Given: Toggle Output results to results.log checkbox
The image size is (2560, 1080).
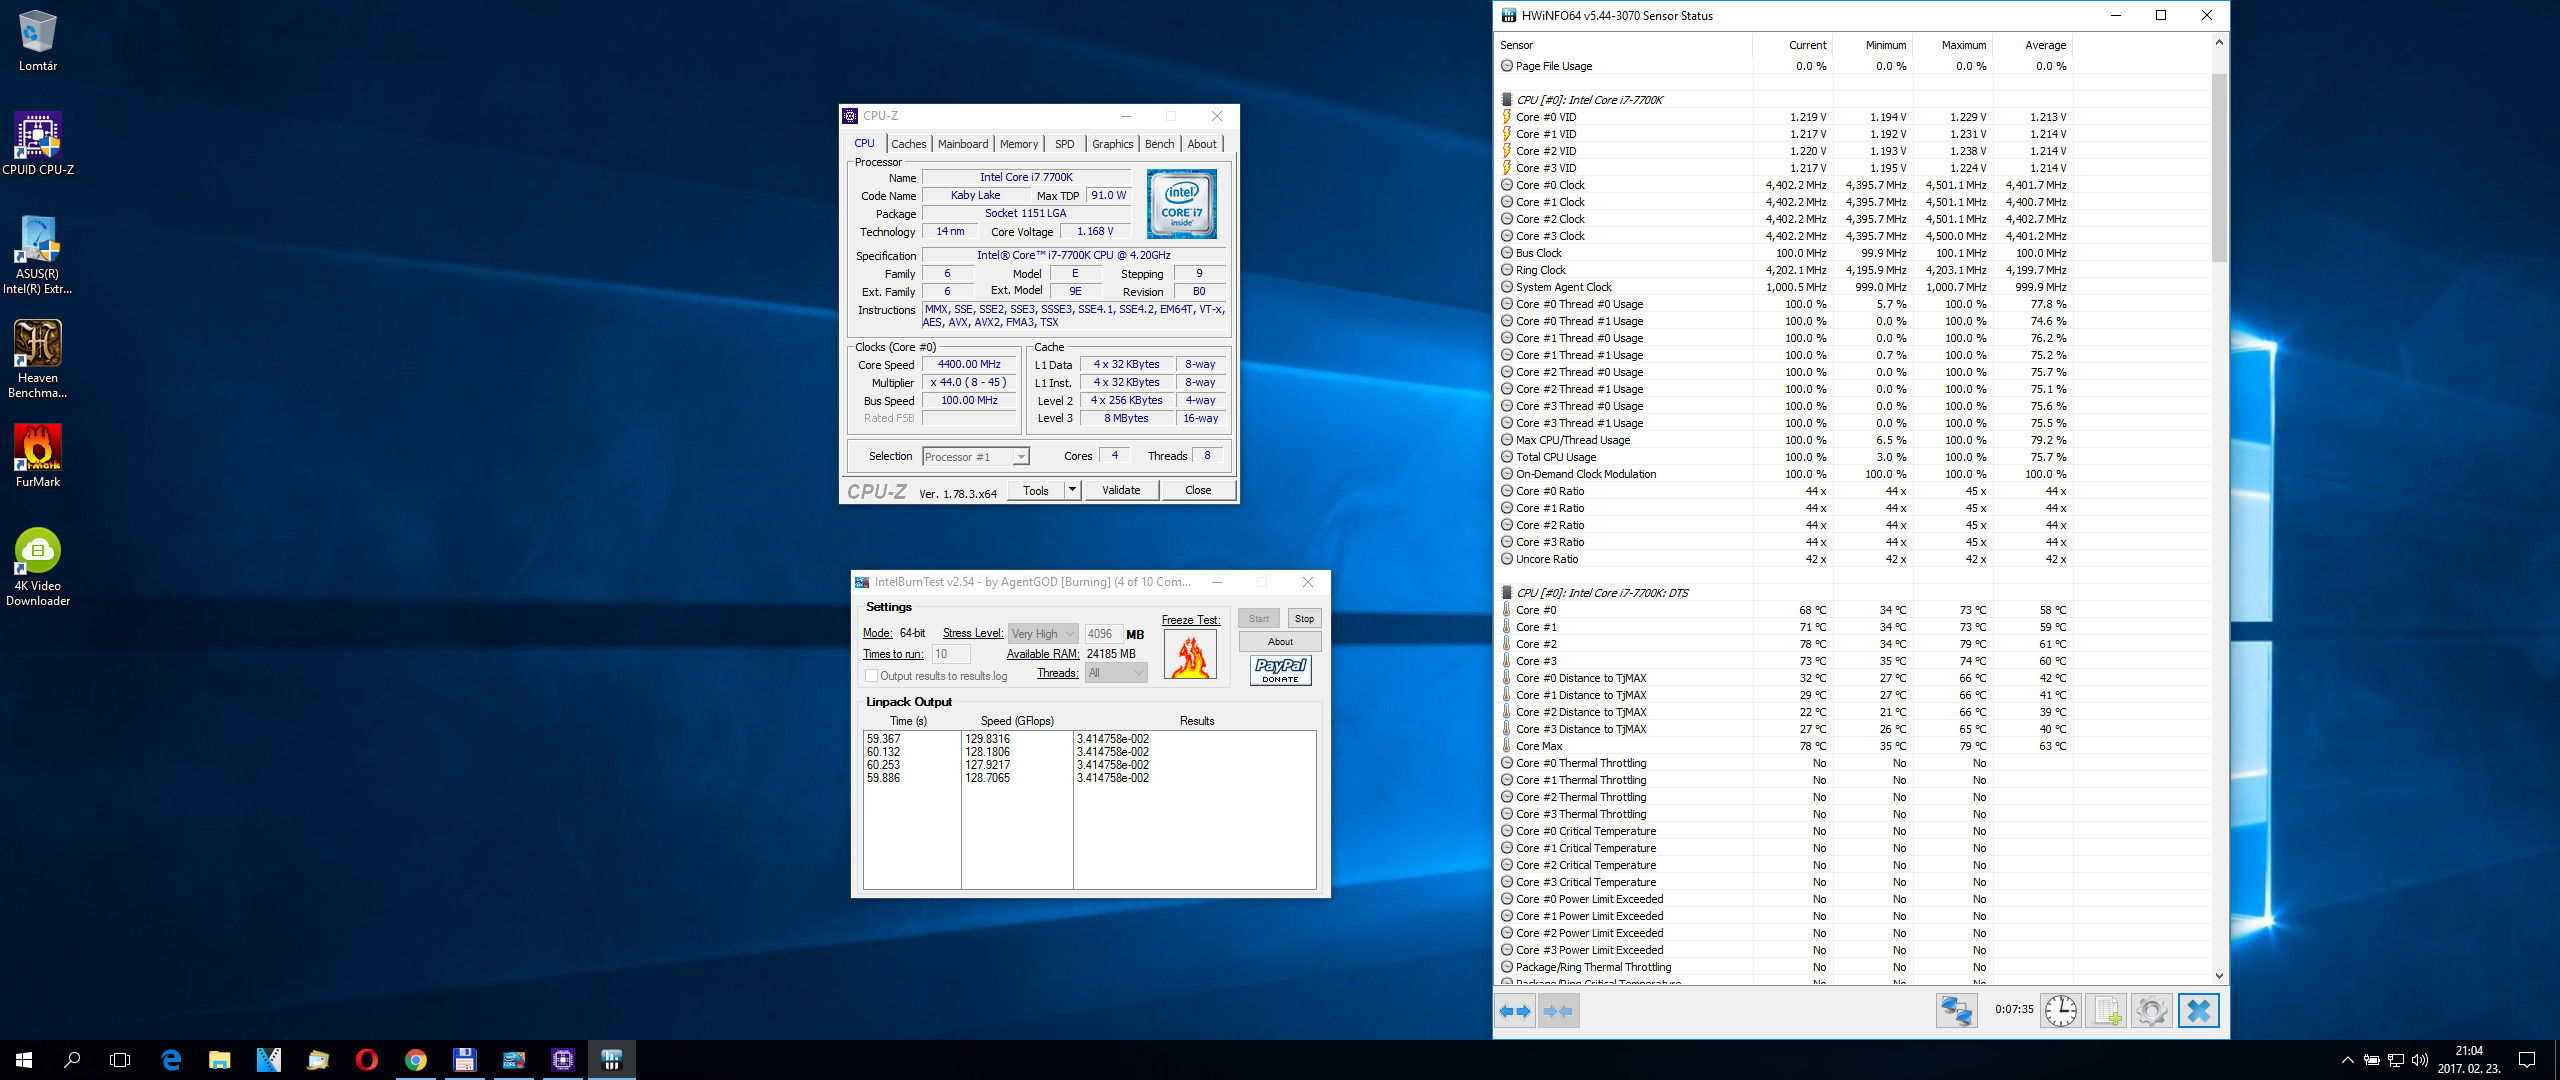Looking at the screenshot, I should tap(872, 676).
